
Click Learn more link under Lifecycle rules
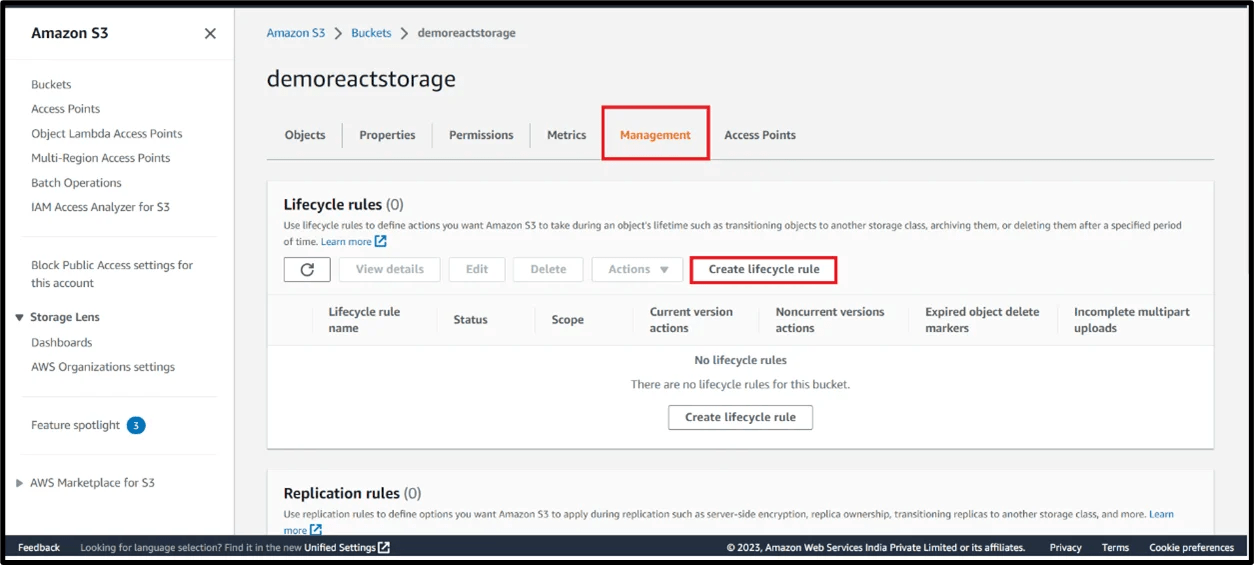(x=346, y=242)
